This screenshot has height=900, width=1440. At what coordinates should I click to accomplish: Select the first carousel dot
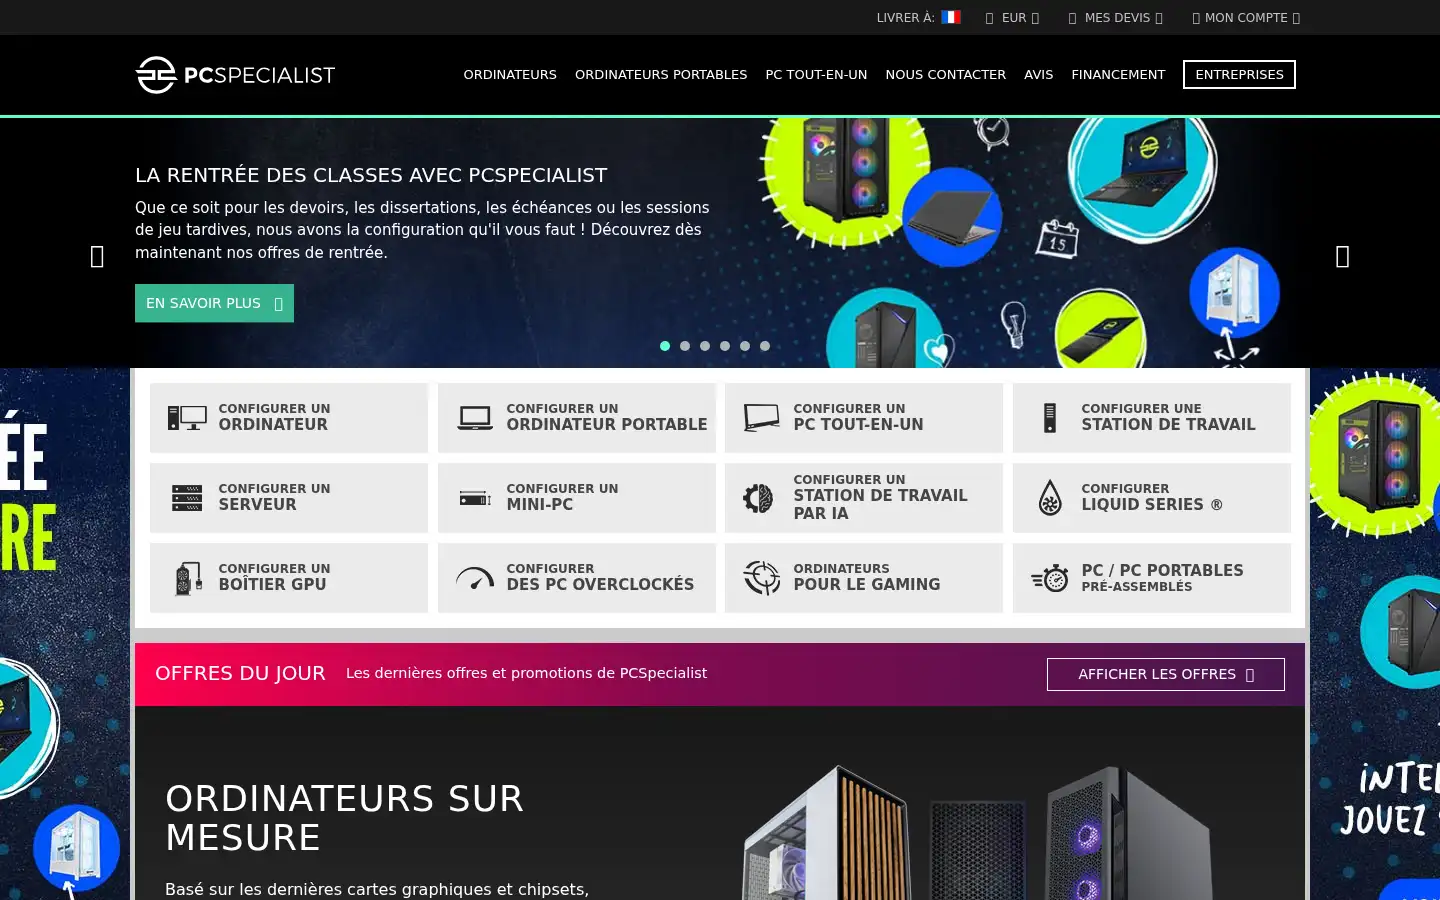coord(665,346)
